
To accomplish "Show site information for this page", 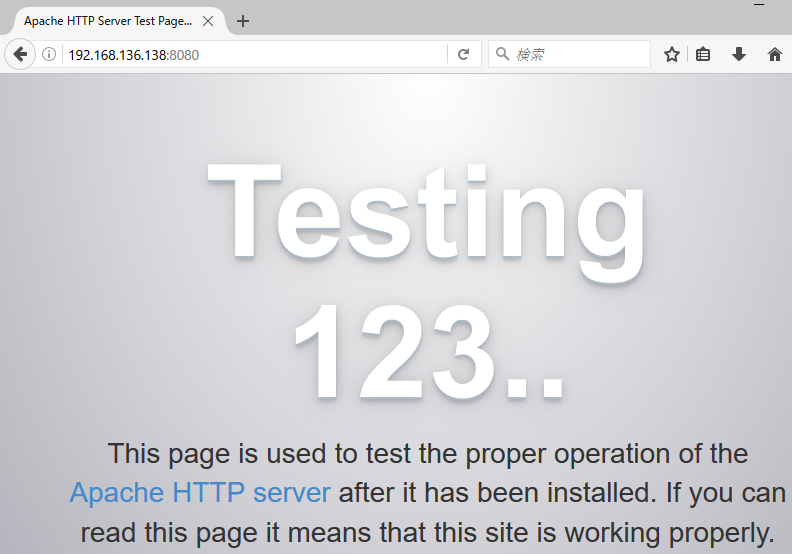I will 48,55.
